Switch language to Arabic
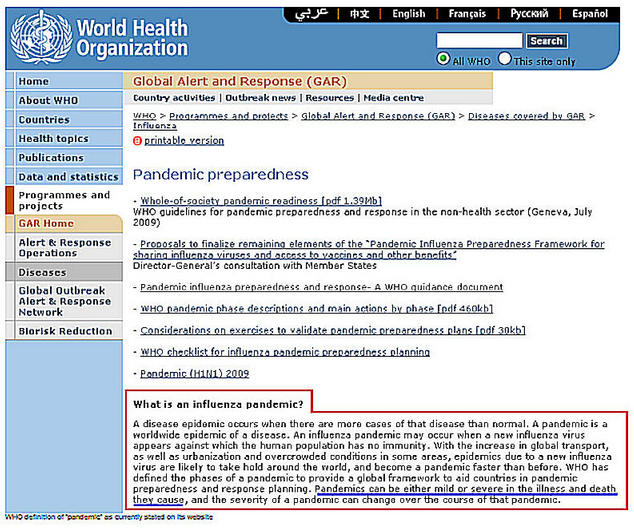The image size is (634, 528). (x=311, y=14)
